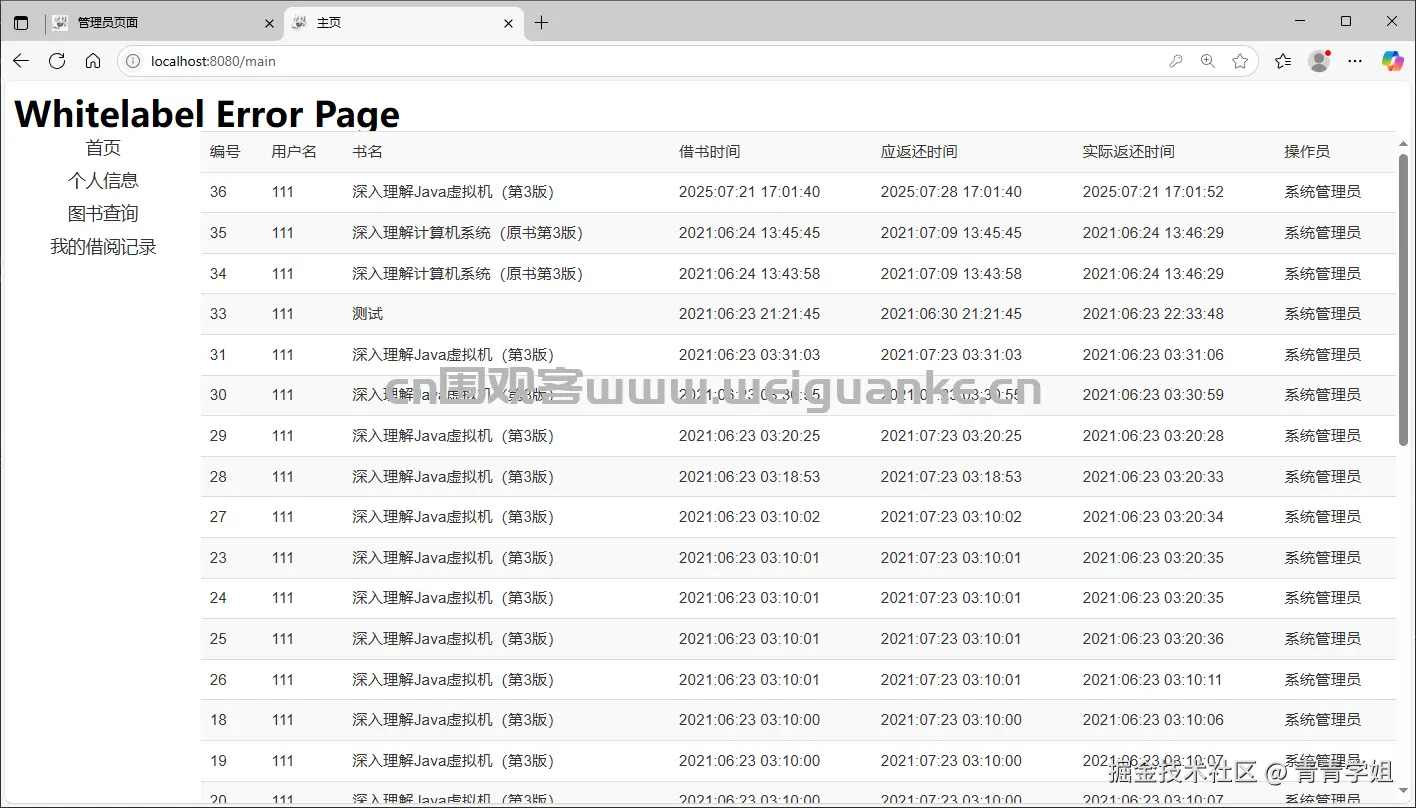Click return time 2021:06:23 03:10:11
1416x808 pixels.
coord(1153,680)
